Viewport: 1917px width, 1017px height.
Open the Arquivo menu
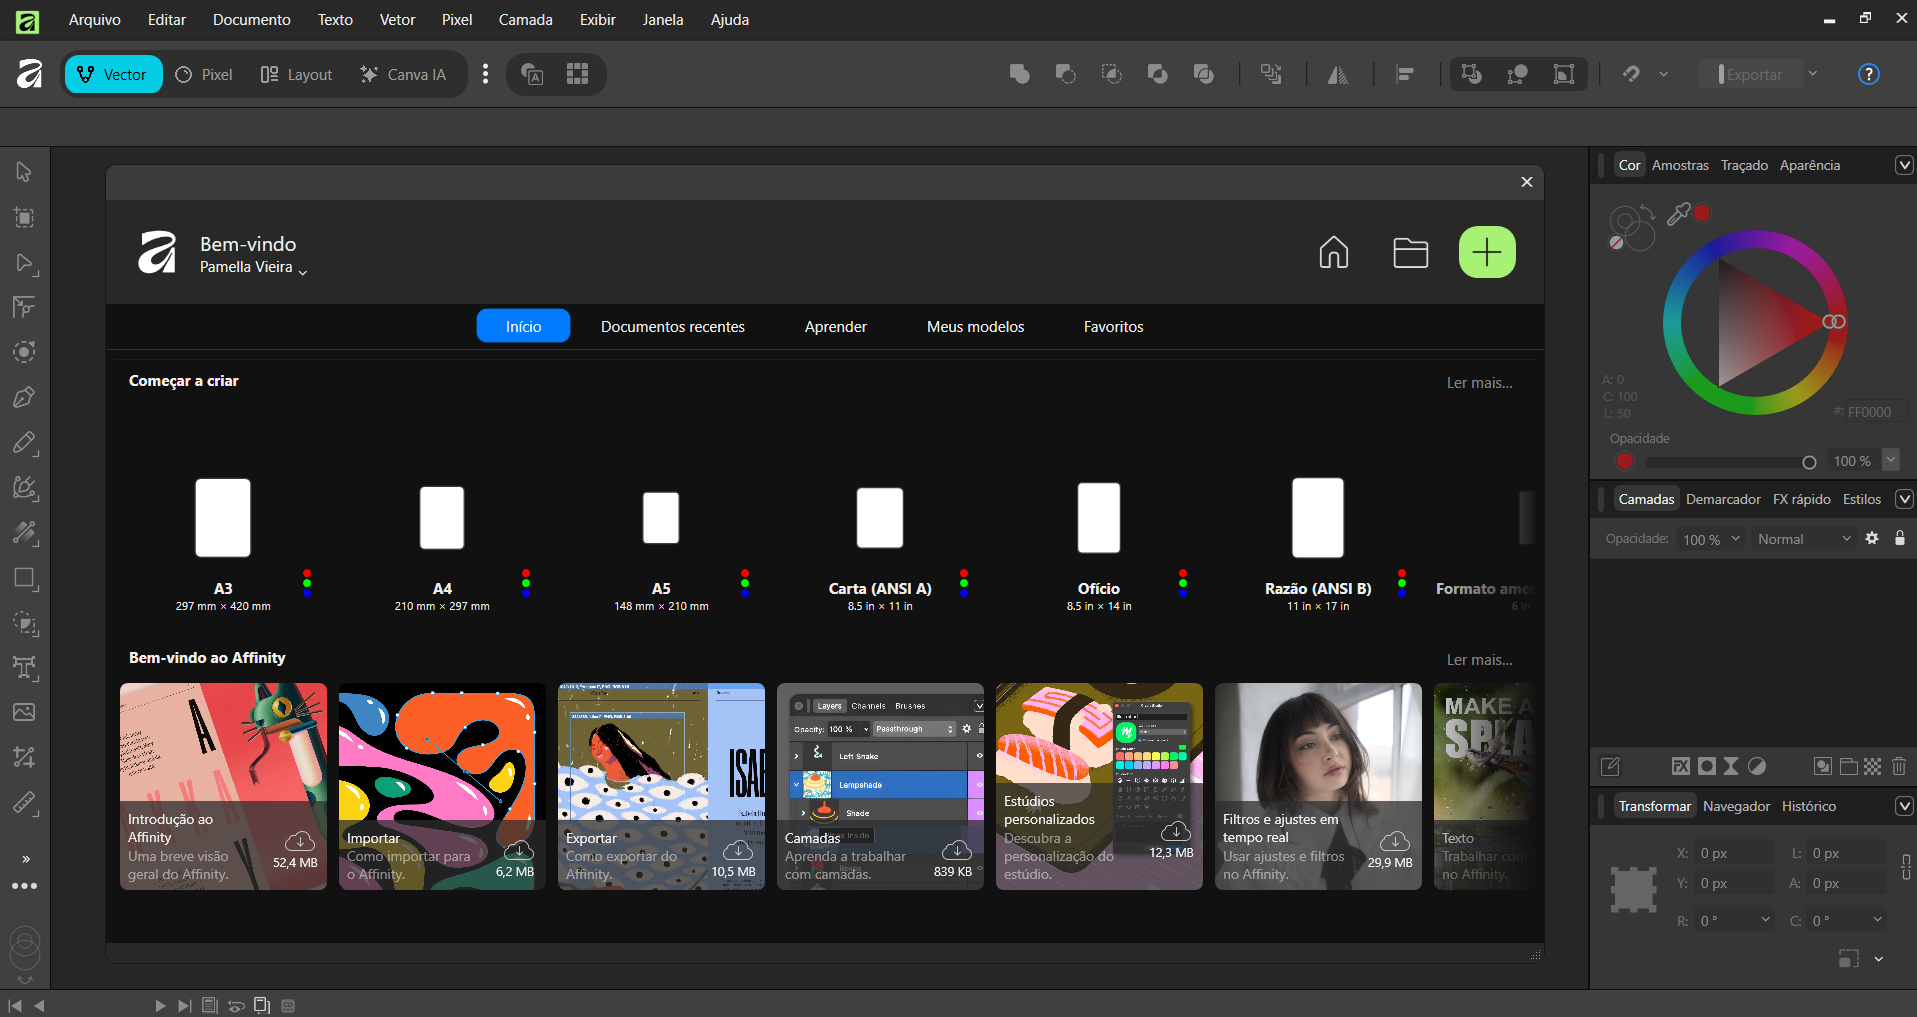click(94, 19)
